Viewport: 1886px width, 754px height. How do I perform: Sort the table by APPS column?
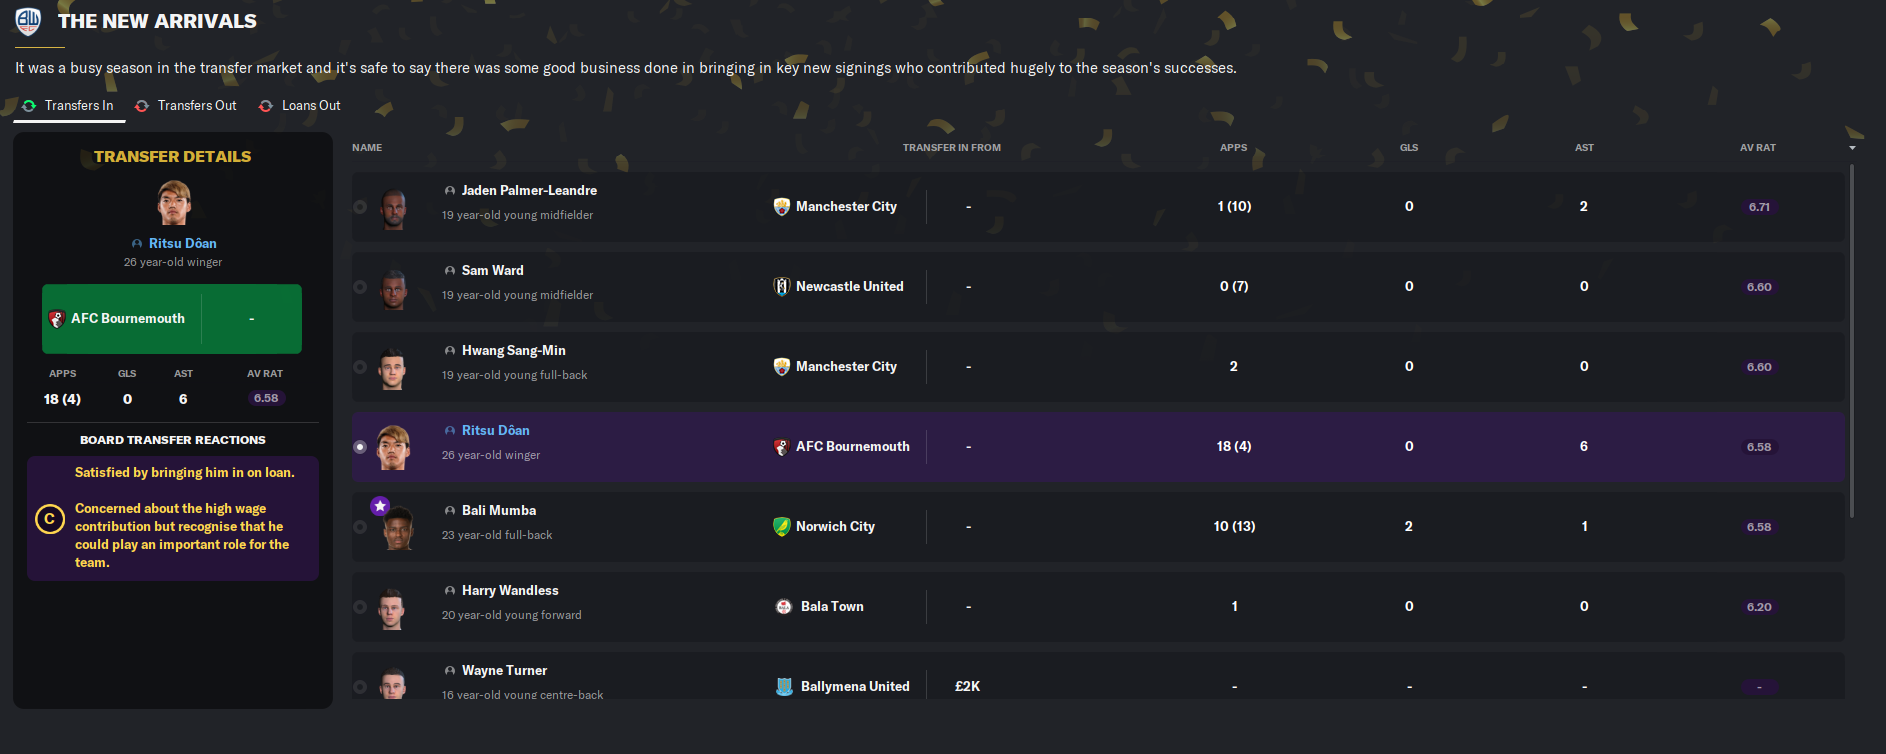pyautogui.click(x=1233, y=148)
